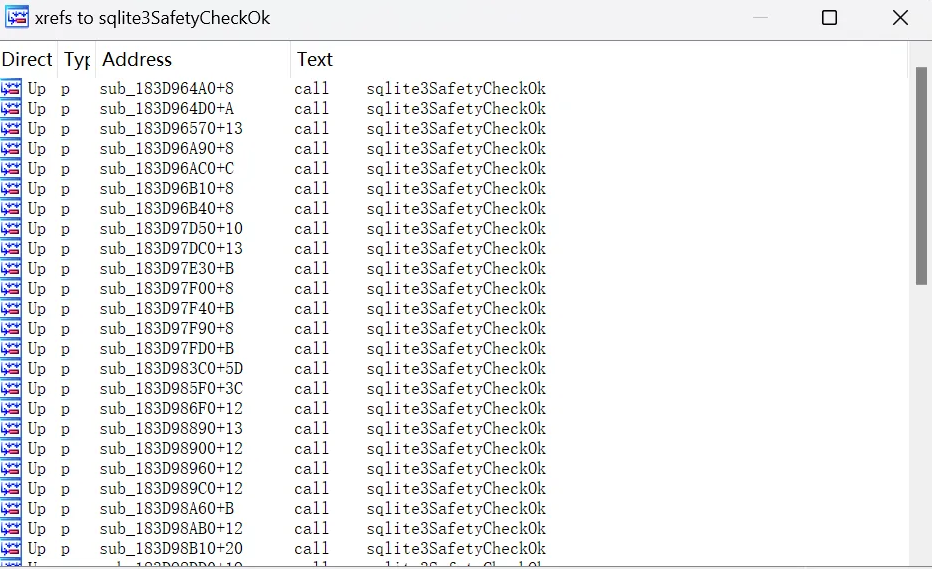Image resolution: width=932 pixels, height=569 pixels.
Task: Select address sub_183D96B10+8
Action: (166, 188)
